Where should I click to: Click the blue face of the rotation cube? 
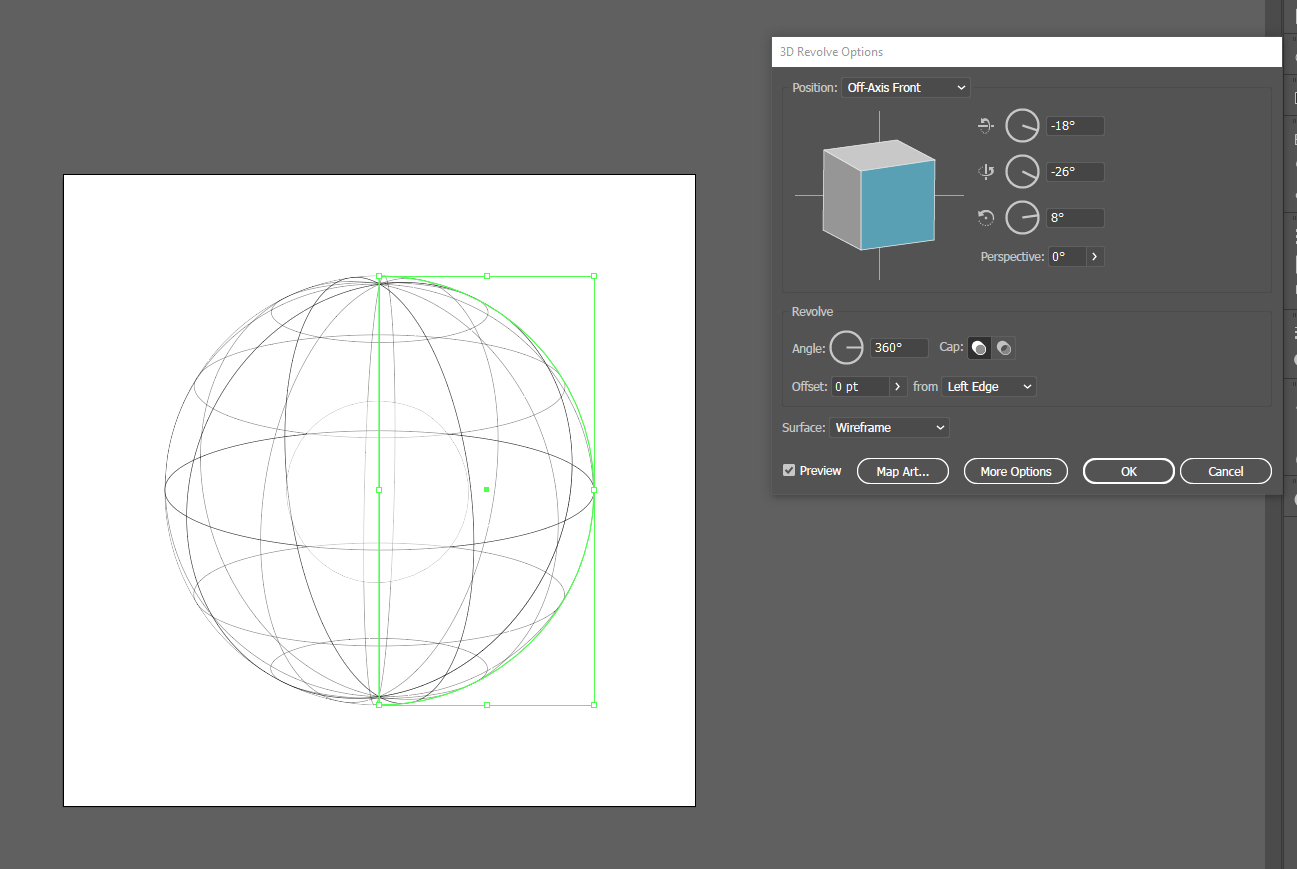coord(897,205)
